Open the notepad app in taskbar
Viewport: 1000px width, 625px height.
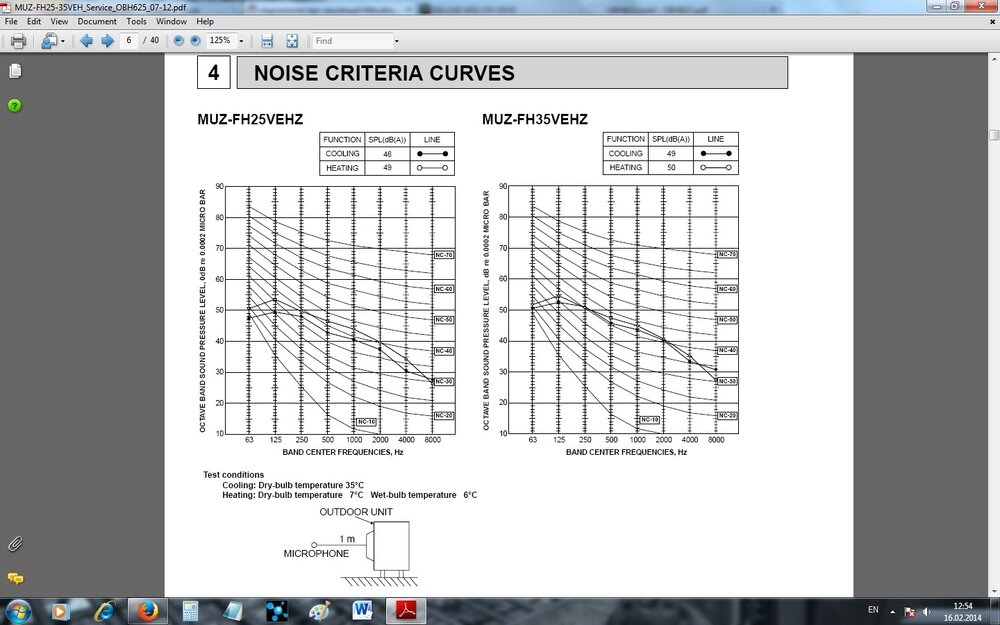232,612
